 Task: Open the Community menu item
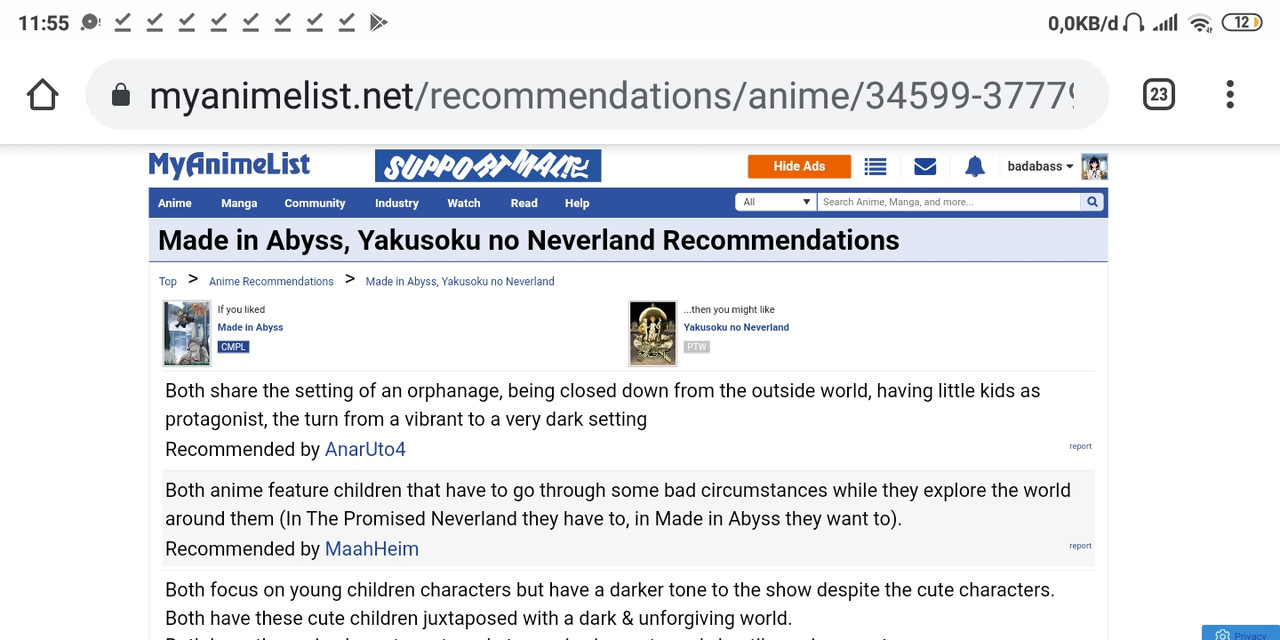pos(314,203)
